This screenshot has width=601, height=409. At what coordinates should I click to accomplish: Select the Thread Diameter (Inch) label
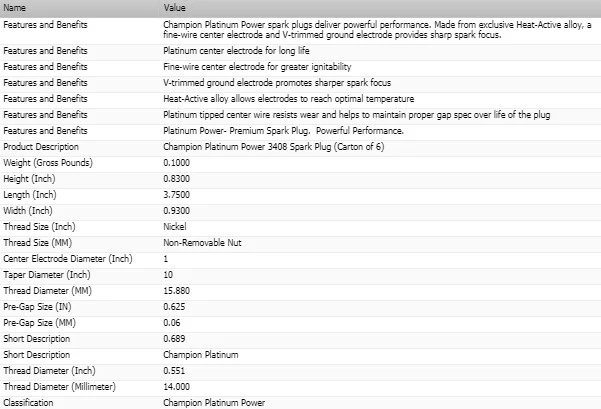point(49,371)
